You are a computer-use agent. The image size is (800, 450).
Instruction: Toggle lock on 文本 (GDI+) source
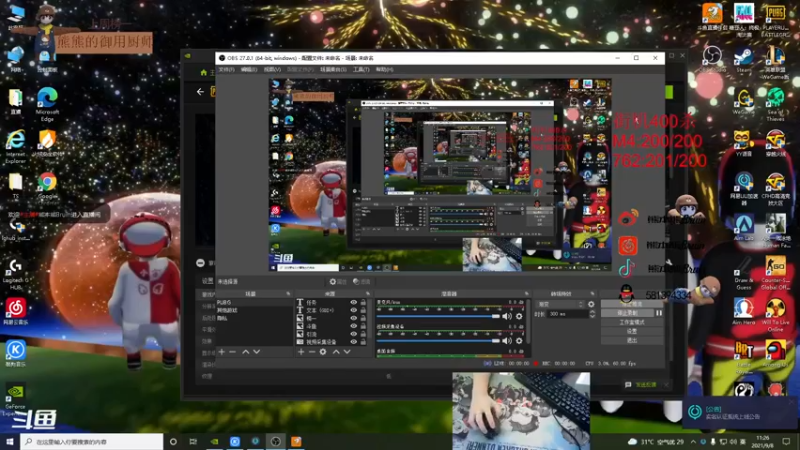[x=363, y=310]
